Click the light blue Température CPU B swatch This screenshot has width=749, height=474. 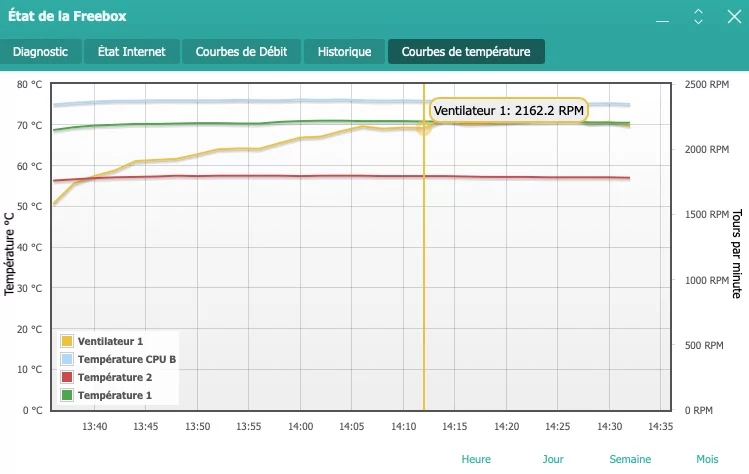(x=67, y=359)
